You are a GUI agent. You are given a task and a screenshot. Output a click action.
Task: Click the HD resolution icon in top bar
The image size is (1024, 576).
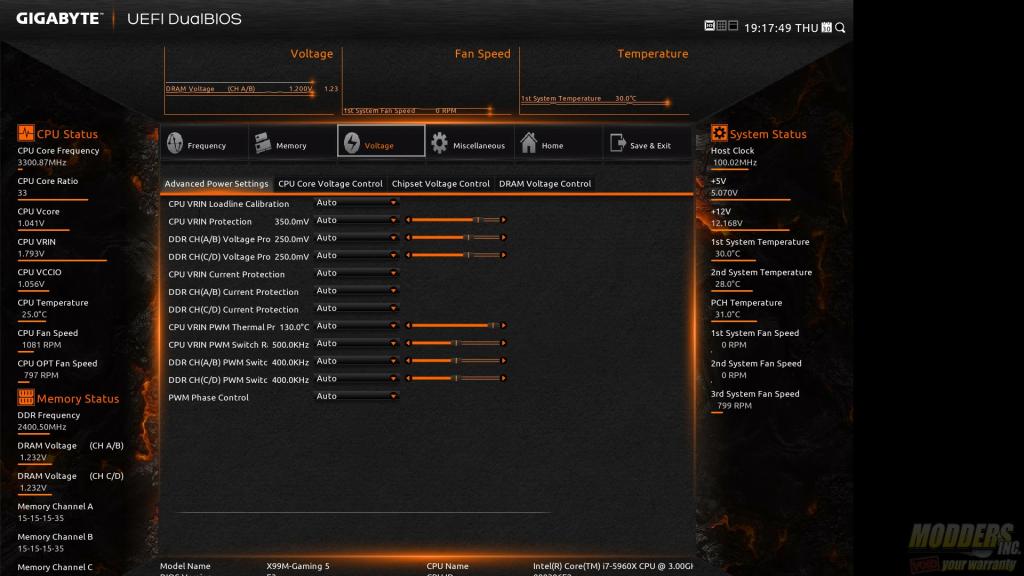tap(709, 26)
